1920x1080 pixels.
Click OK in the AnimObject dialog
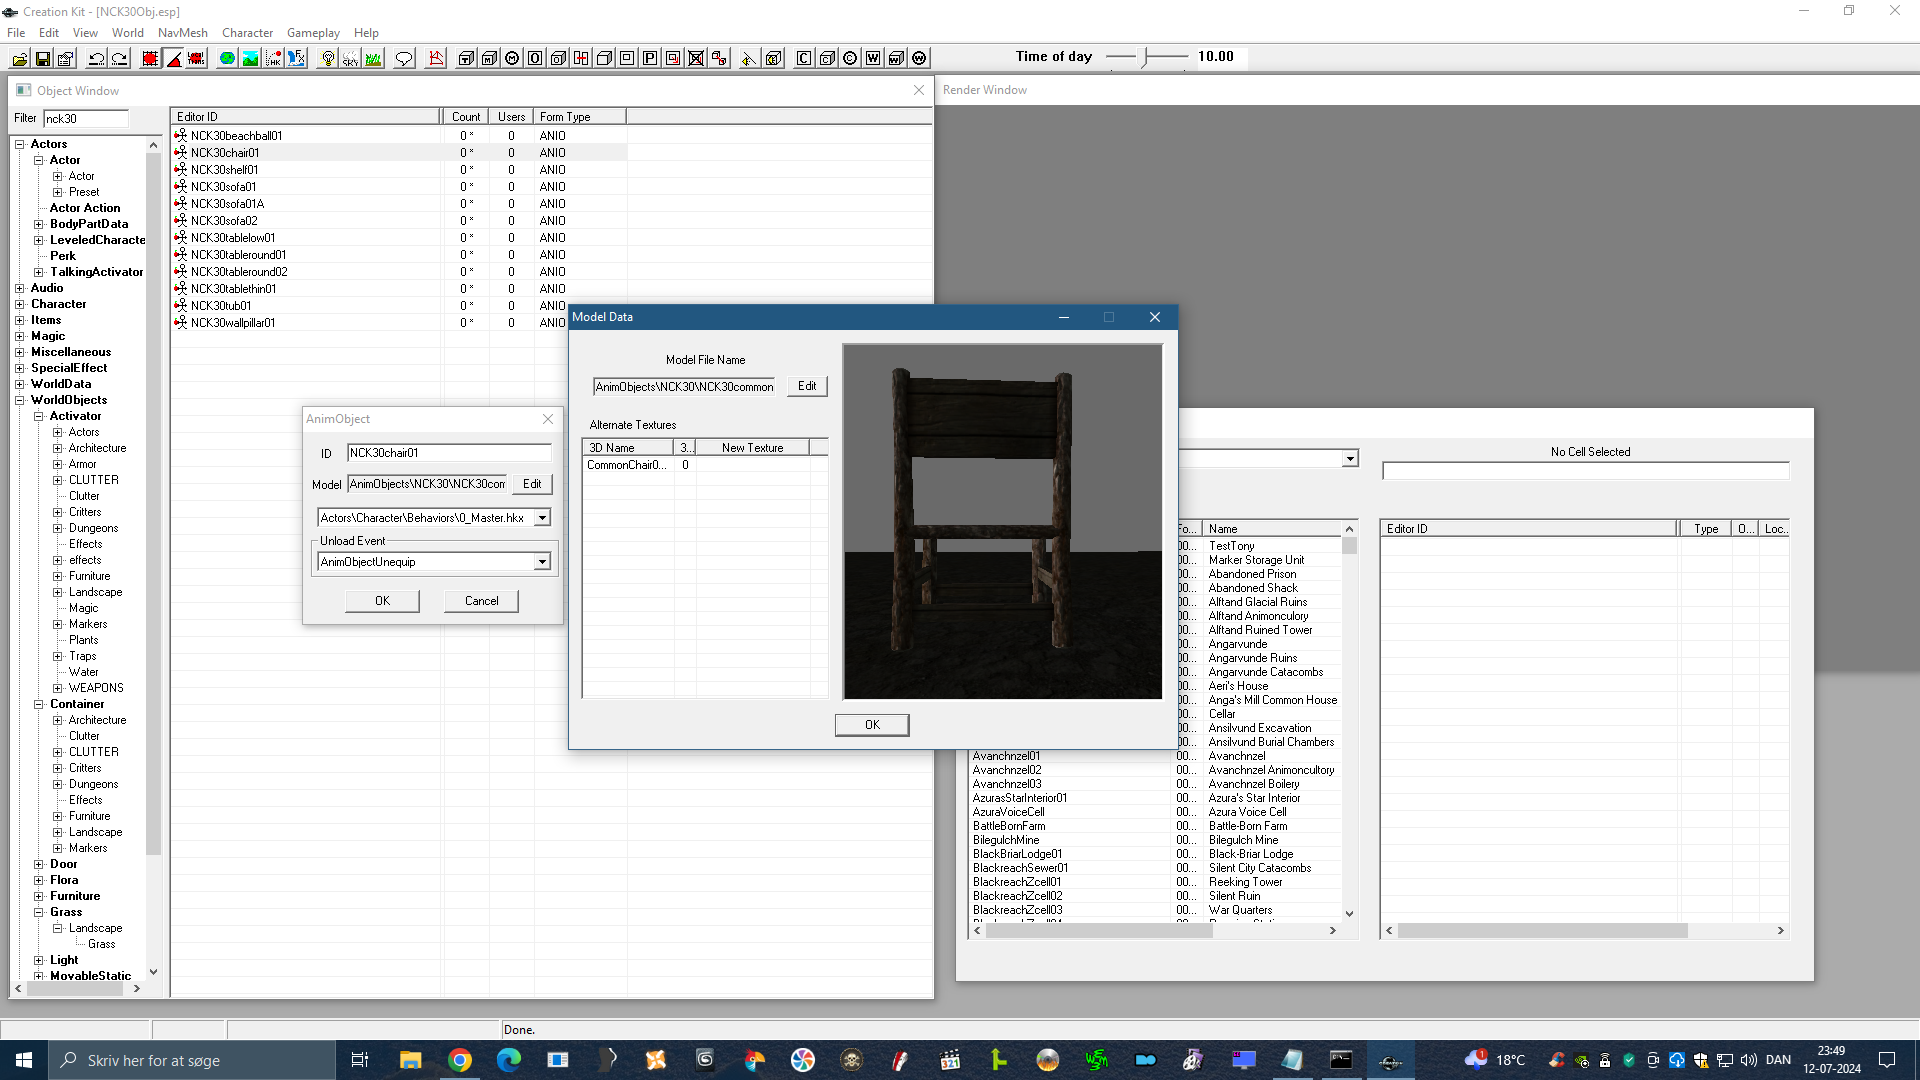(382, 601)
